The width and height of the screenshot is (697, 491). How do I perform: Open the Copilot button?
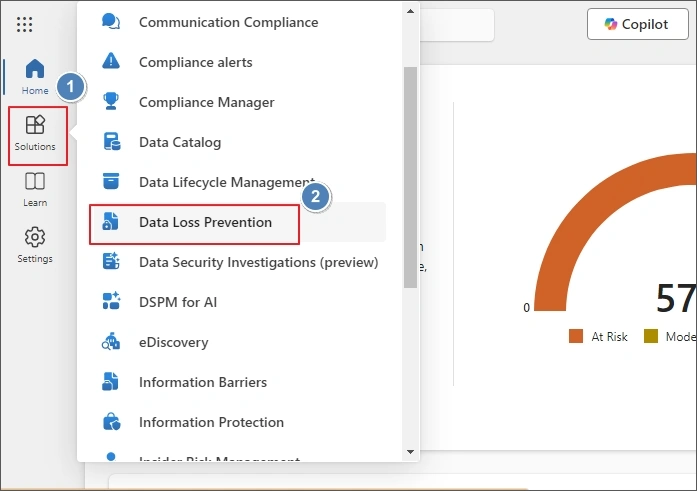pyautogui.click(x=637, y=24)
